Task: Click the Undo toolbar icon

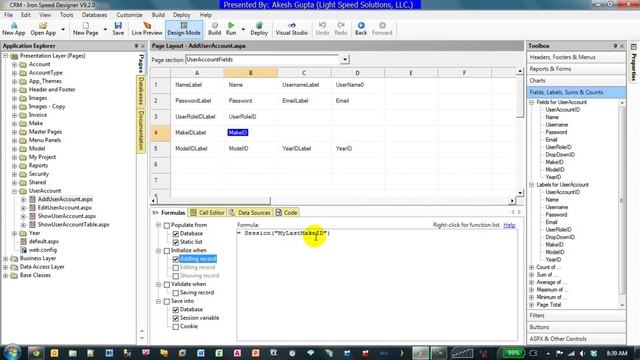Action: tap(322, 29)
